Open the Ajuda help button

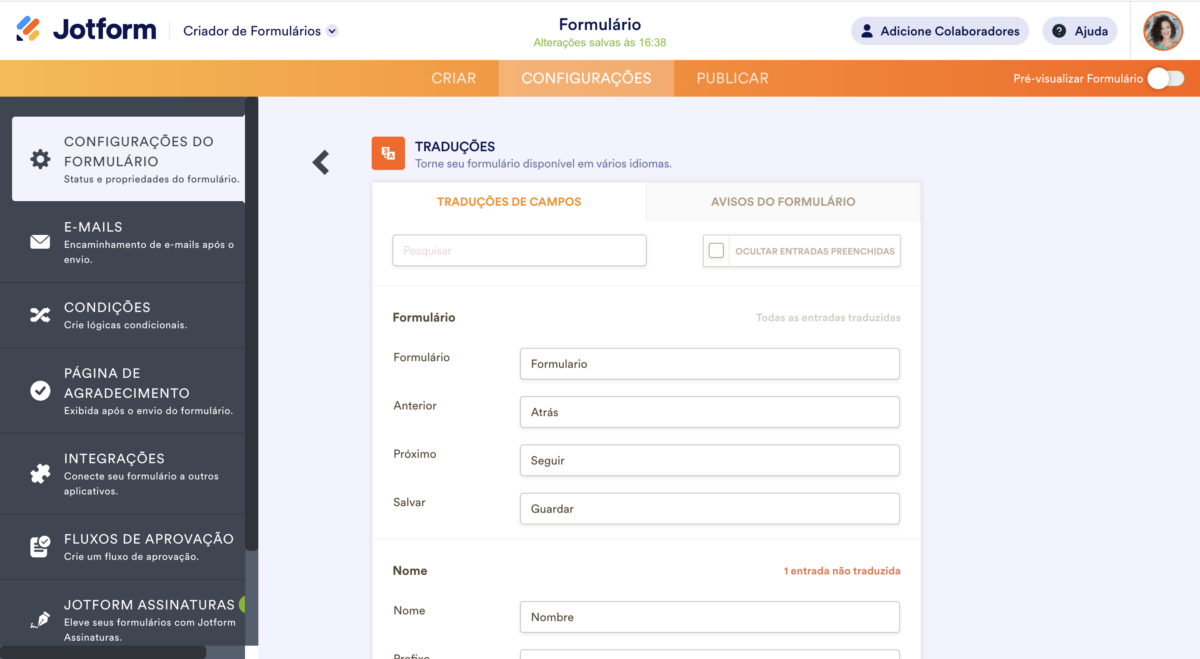[x=1080, y=31]
